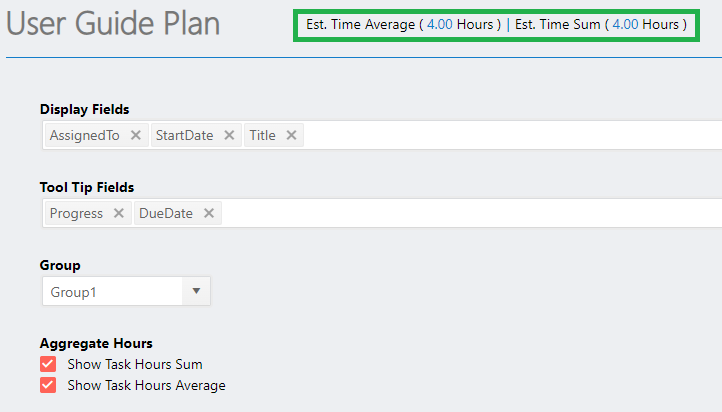Click the Est. Time Average value
This screenshot has height=412, width=722.
pyautogui.click(x=439, y=24)
